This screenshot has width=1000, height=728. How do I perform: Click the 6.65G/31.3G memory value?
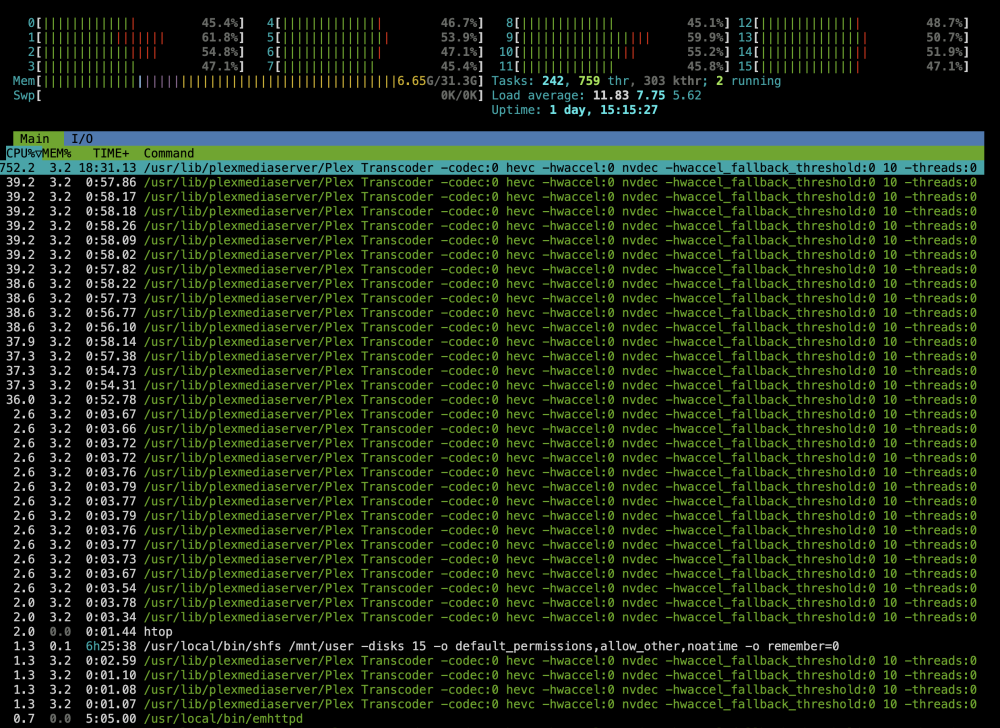(437, 81)
